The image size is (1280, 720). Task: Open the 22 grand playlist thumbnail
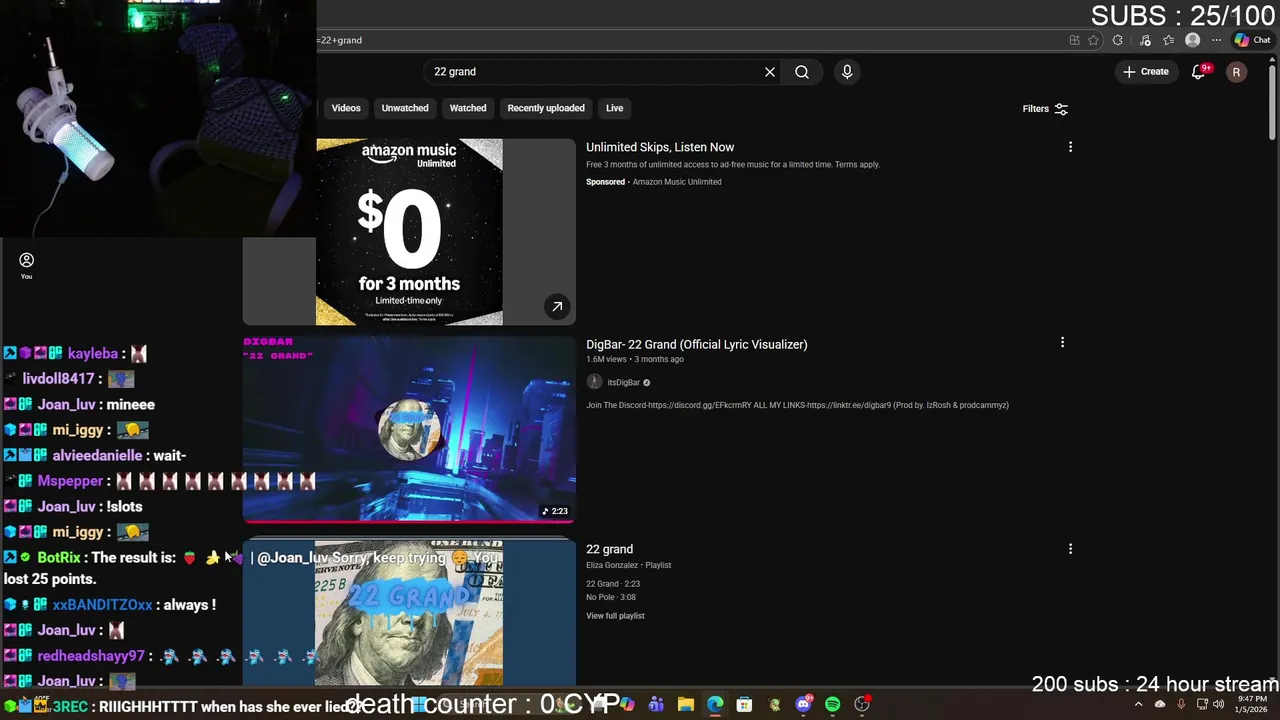point(409,613)
